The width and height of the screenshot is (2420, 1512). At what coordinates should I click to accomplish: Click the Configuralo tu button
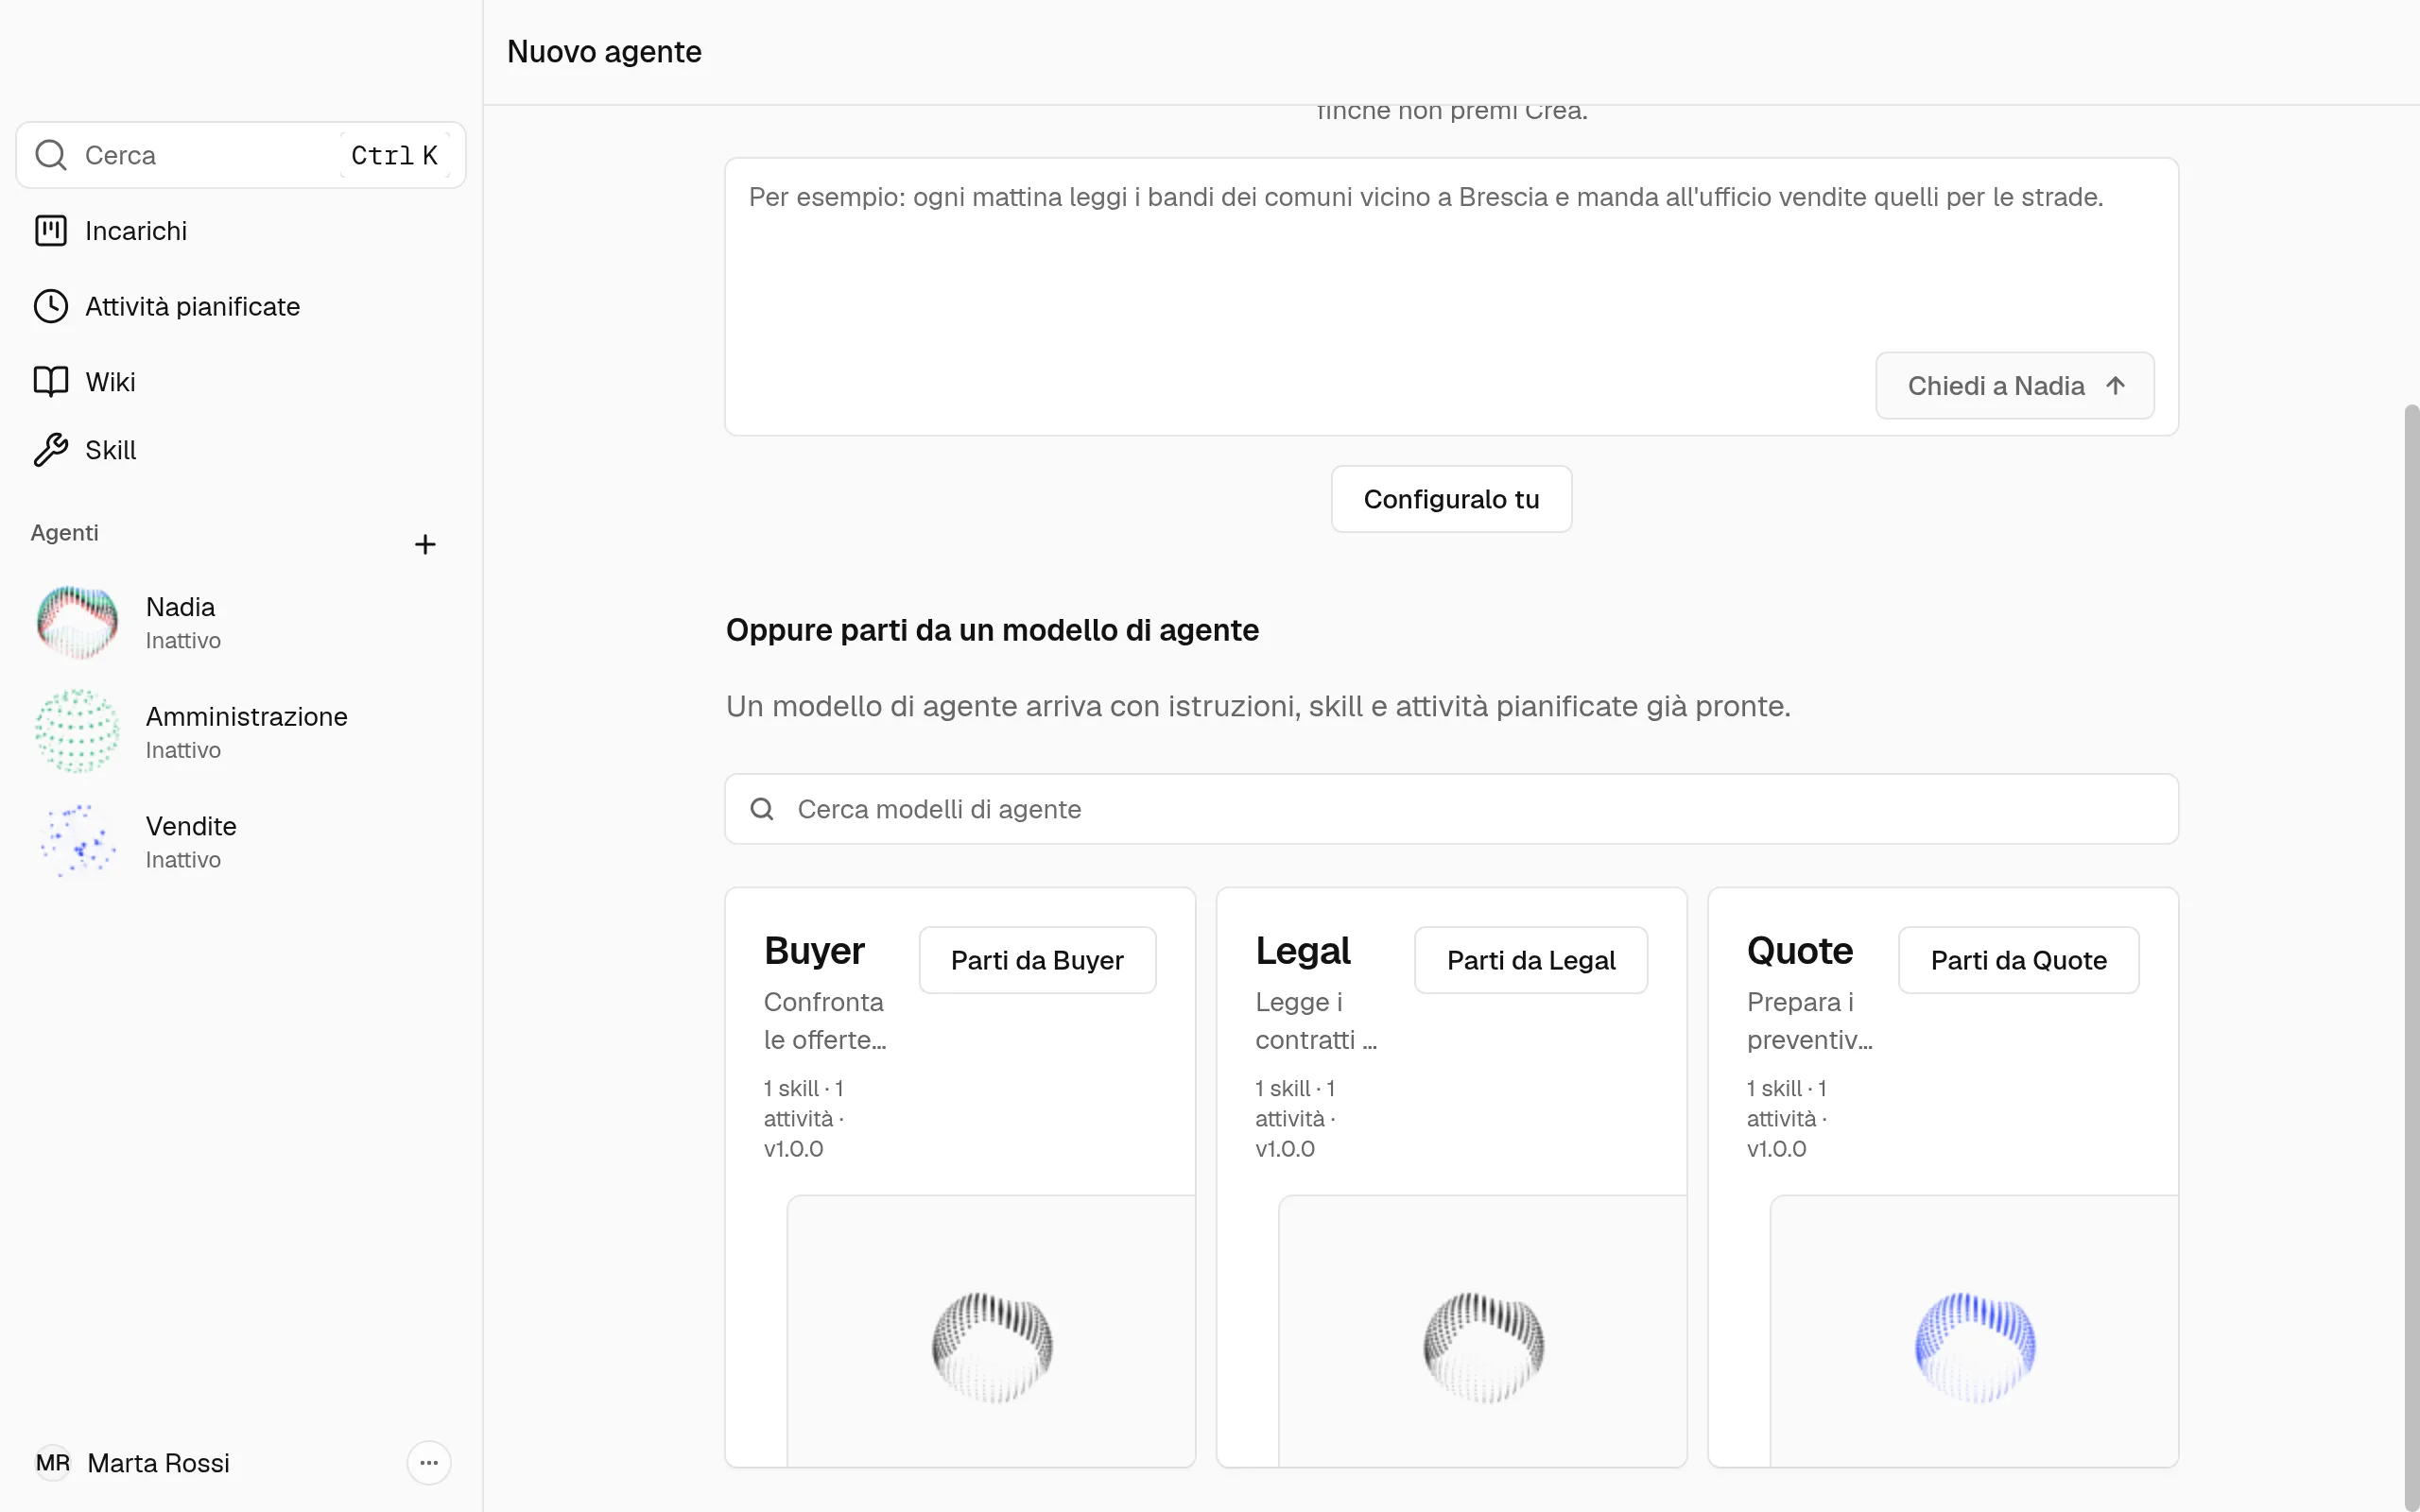[x=1451, y=499]
